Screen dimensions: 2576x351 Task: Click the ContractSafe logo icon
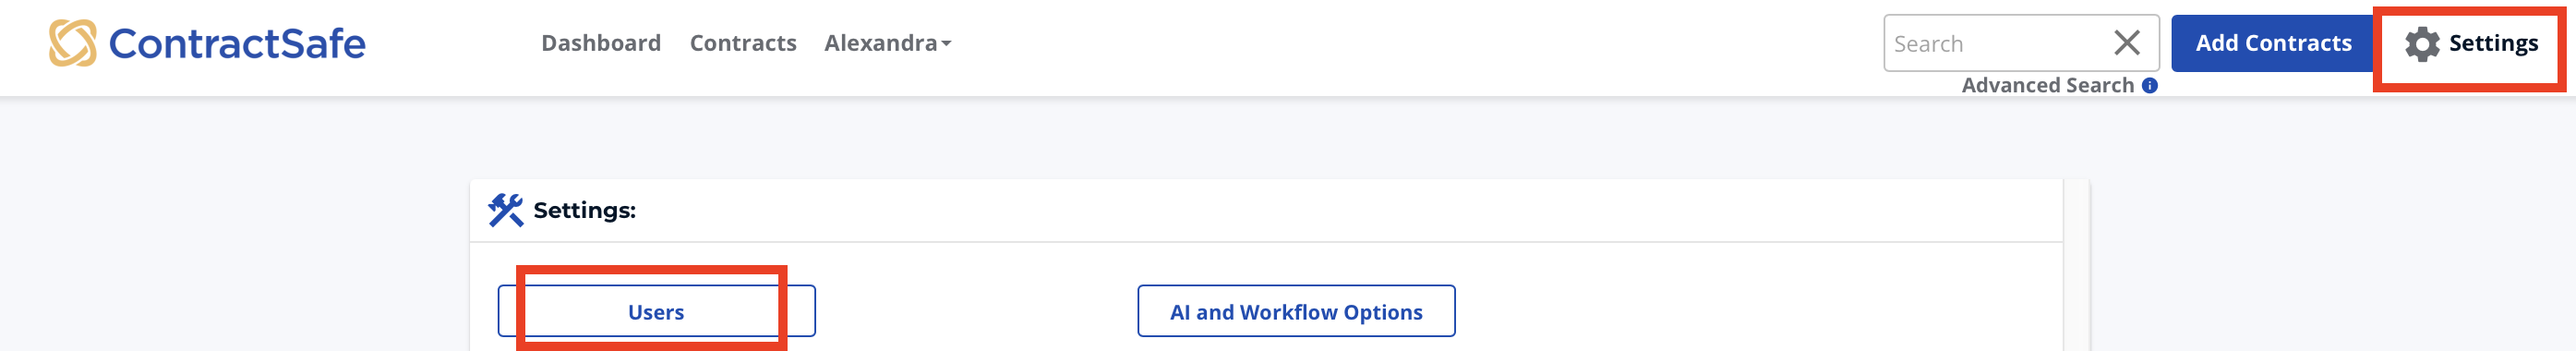pyautogui.click(x=73, y=43)
